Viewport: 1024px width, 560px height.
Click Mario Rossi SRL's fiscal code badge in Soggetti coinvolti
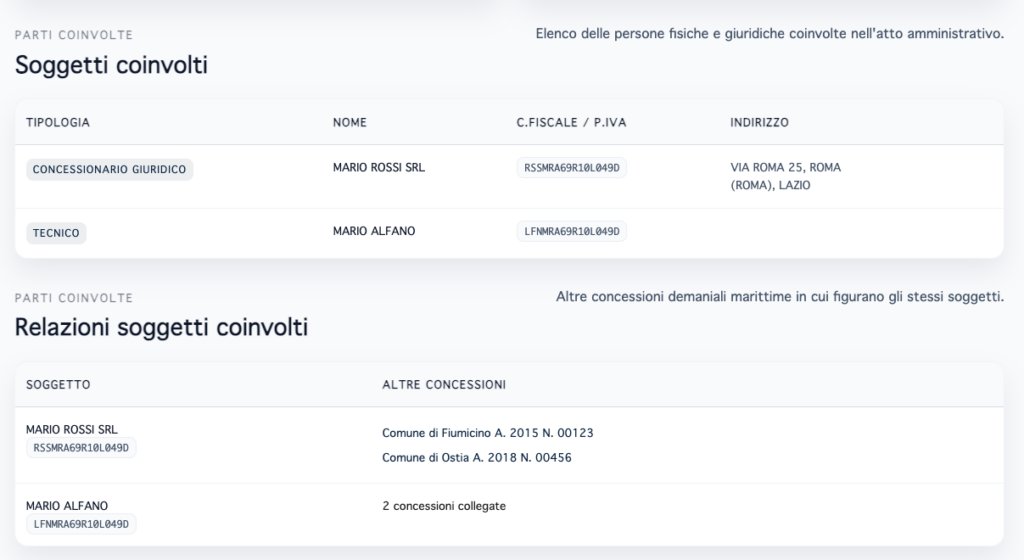pyautogui.click(x=572, y=168)
